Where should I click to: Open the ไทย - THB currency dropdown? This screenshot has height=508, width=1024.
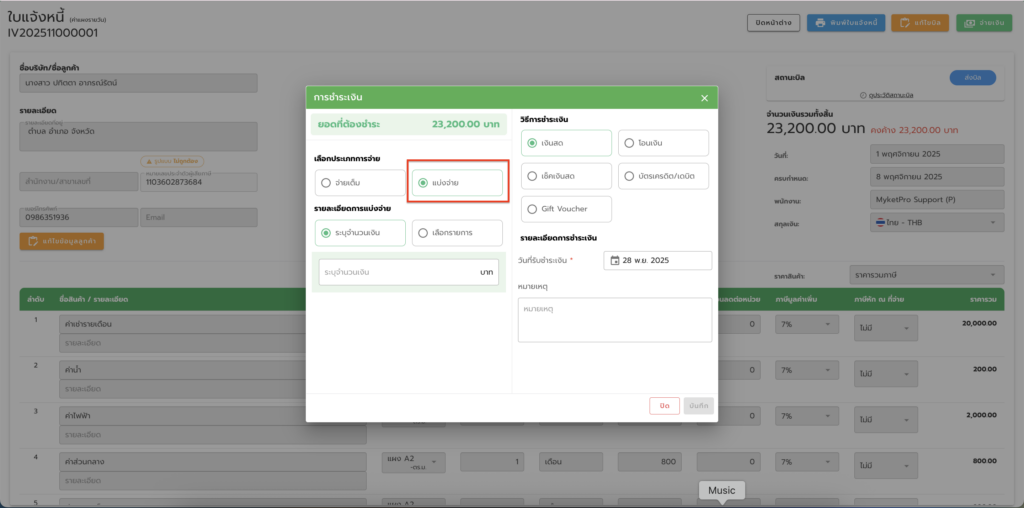tap(934, 223)
